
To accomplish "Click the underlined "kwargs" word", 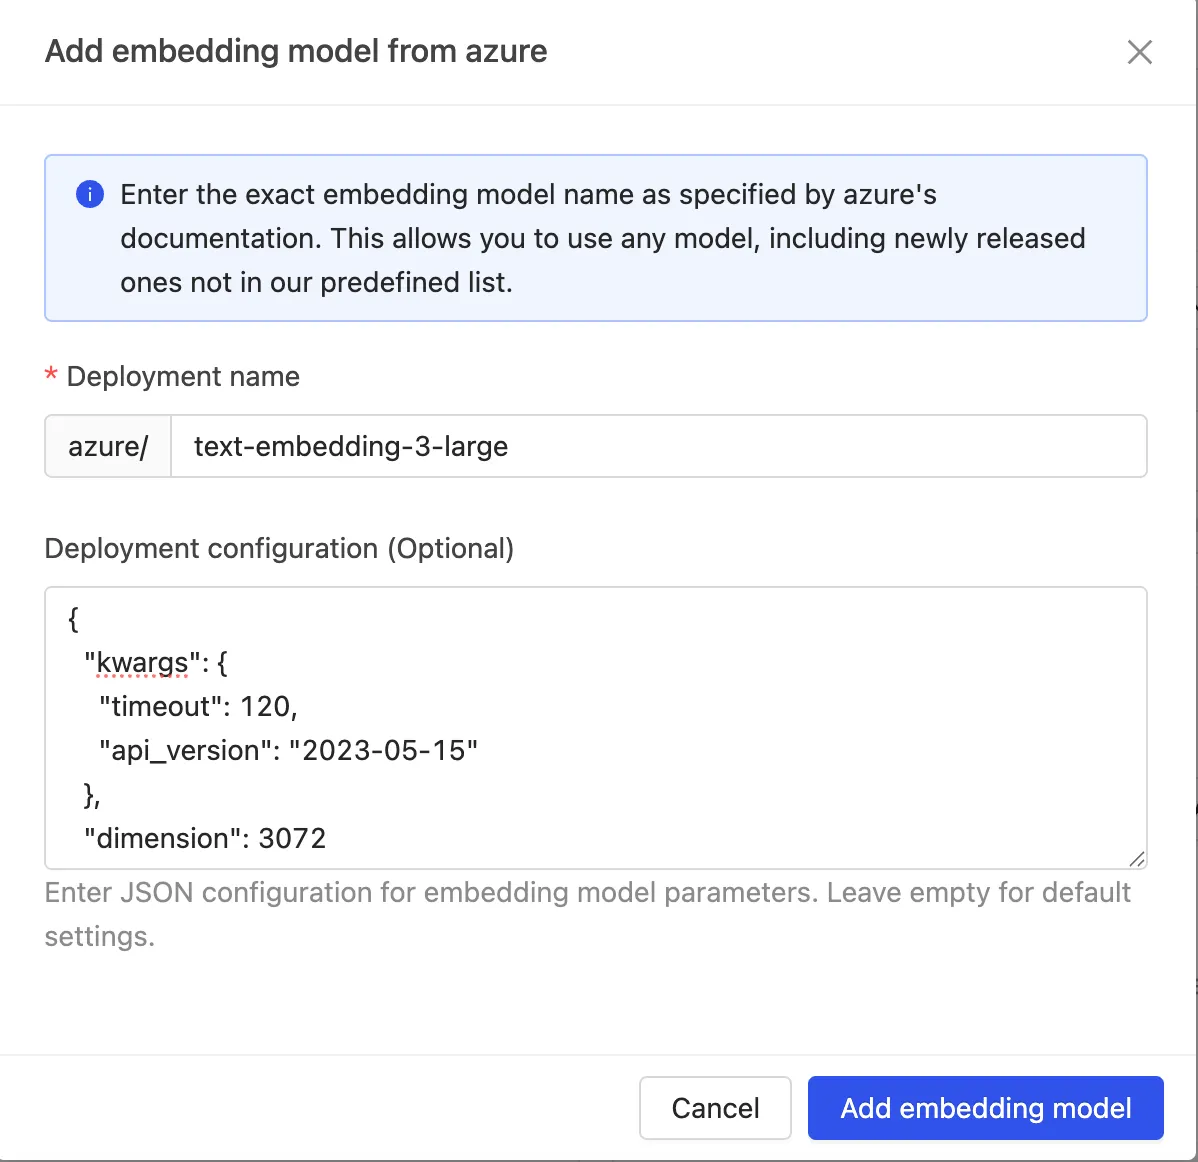I will (142, 663).
